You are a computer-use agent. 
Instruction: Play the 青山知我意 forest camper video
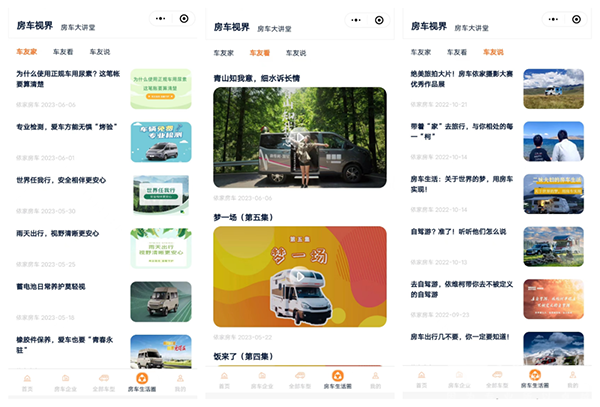pos(299,137)
